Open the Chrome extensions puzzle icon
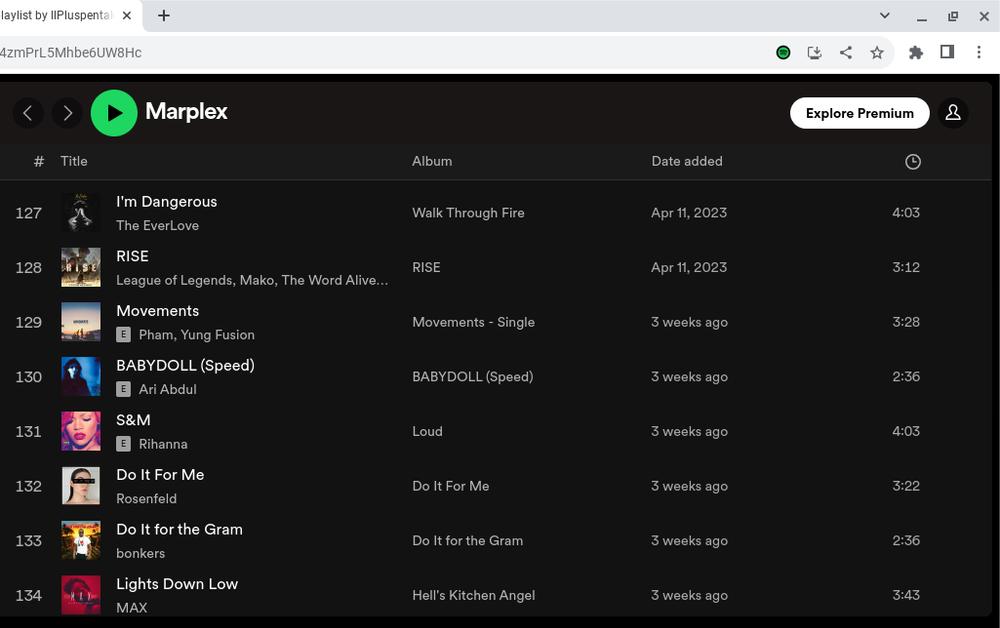This screenshot has width=1000, height=628. pyautogui.click(x=915, y=51)
